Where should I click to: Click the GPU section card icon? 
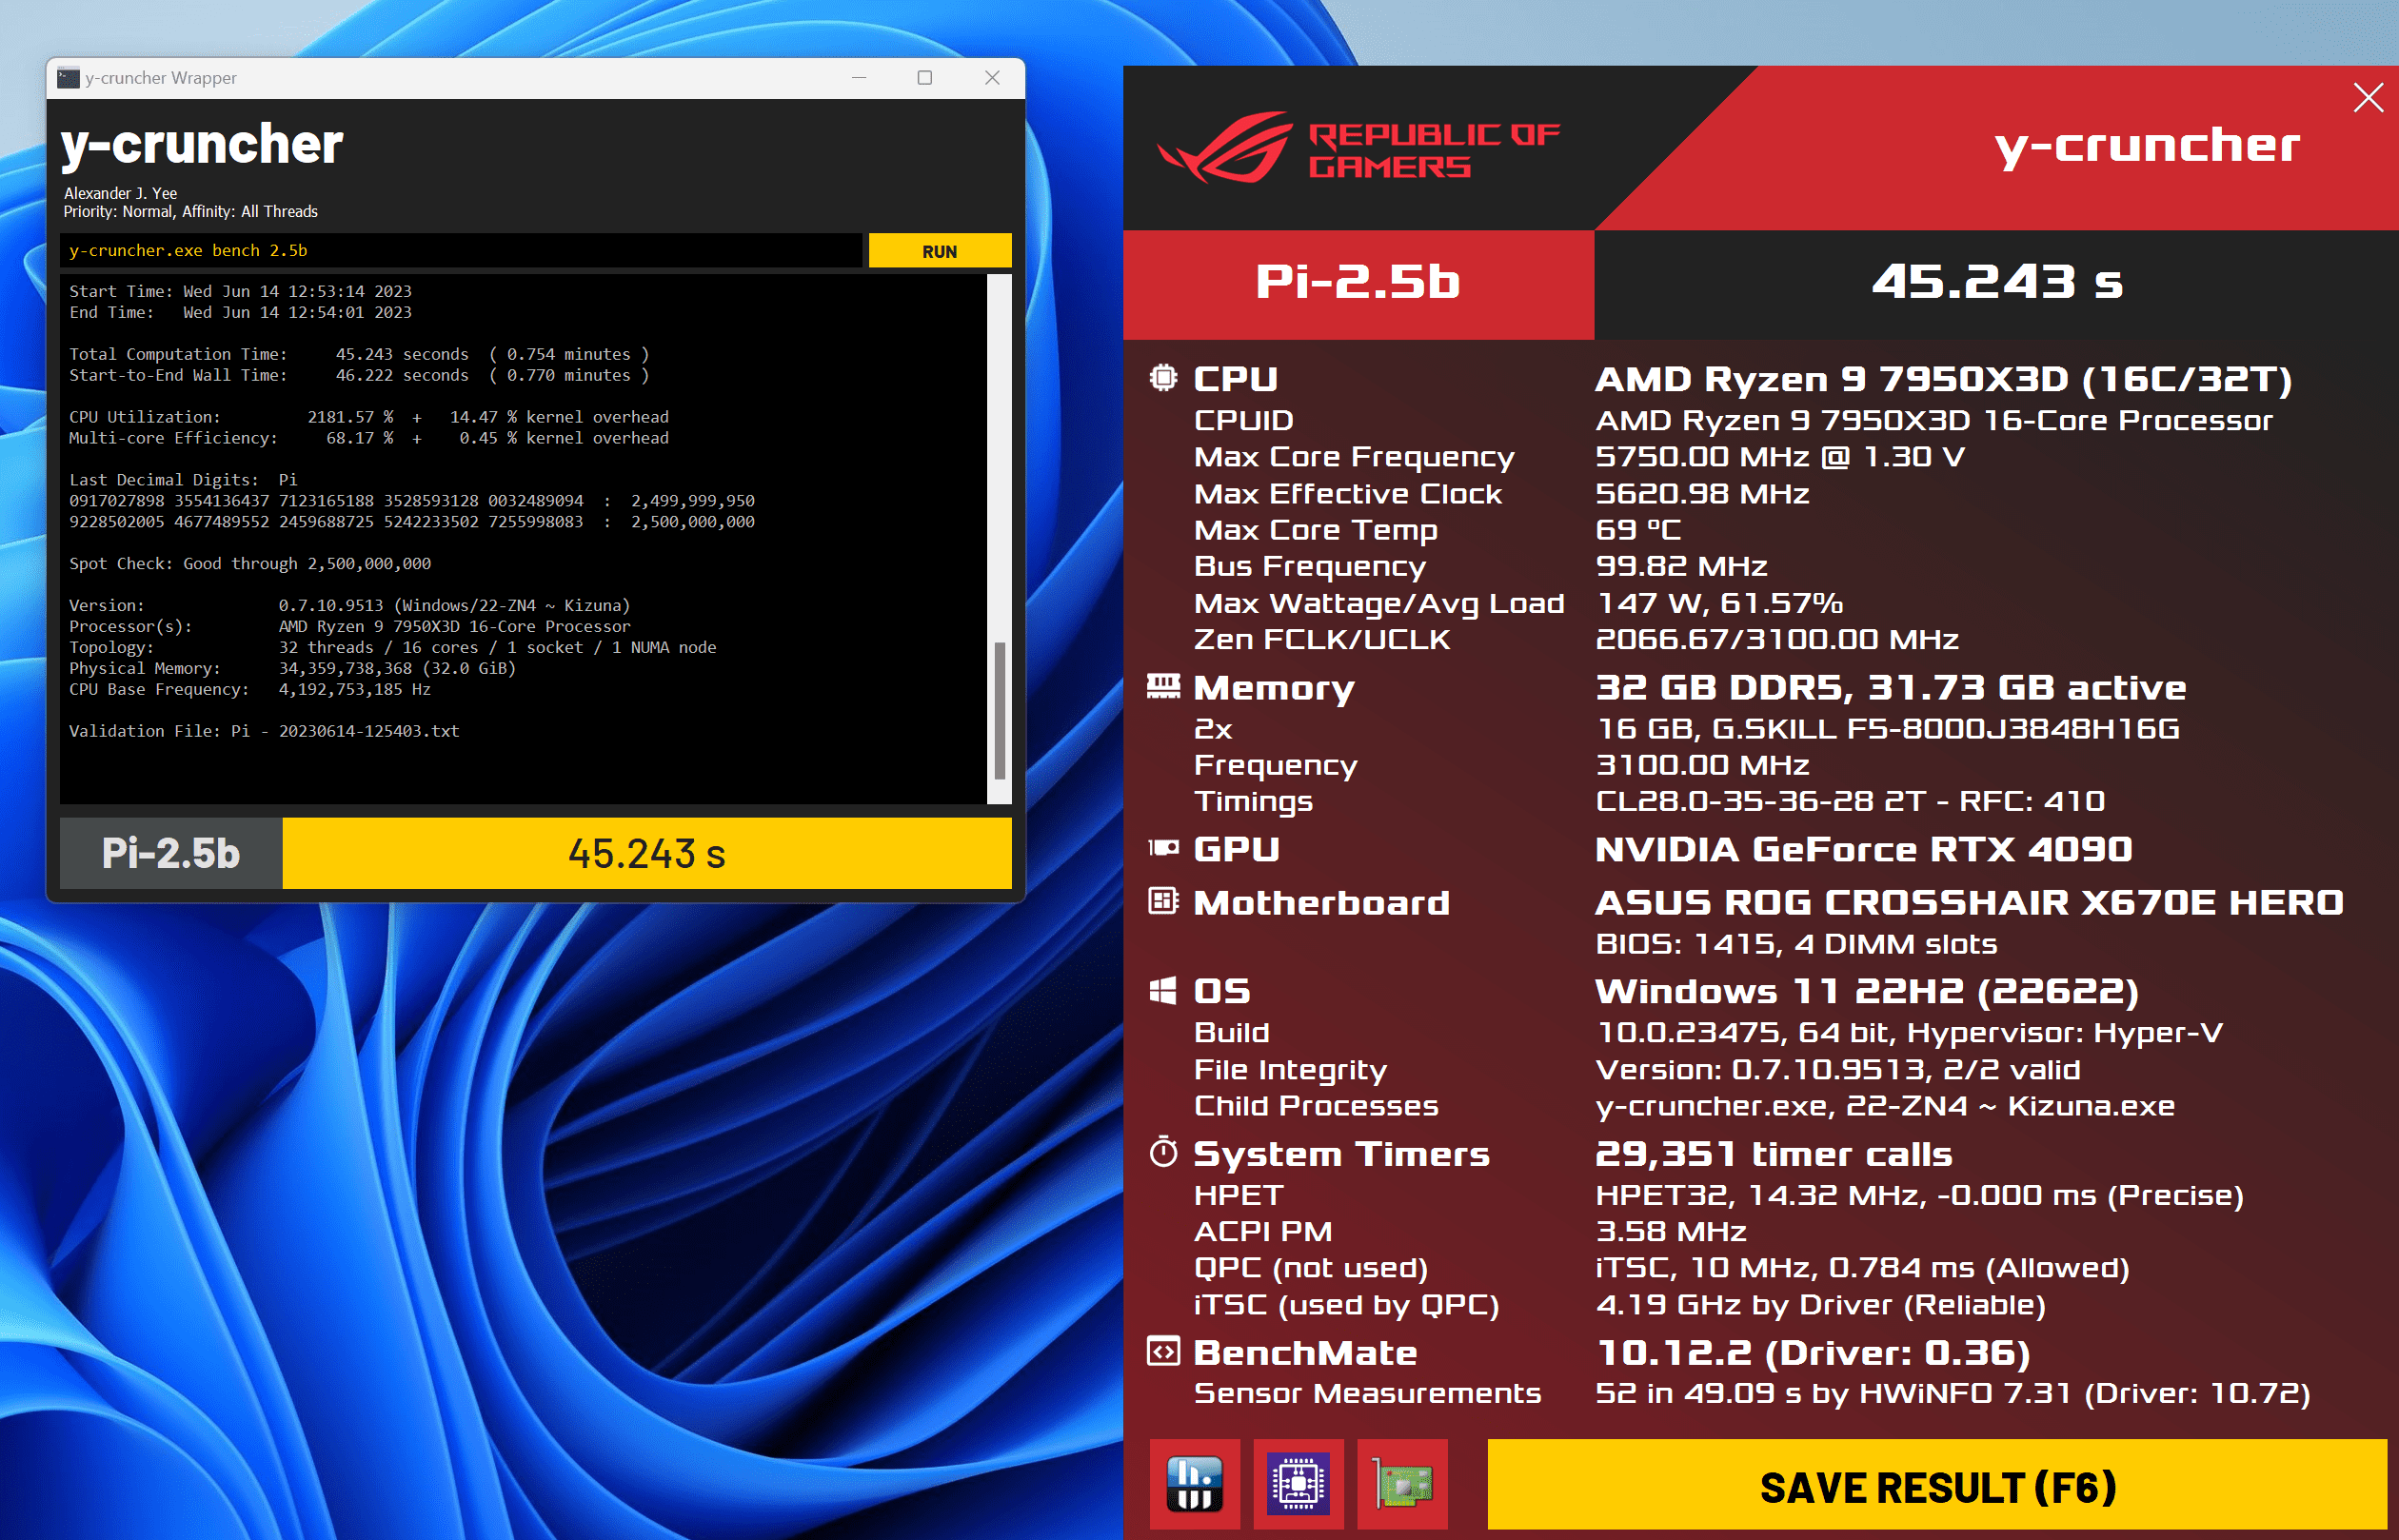(x=1163, y=848)
